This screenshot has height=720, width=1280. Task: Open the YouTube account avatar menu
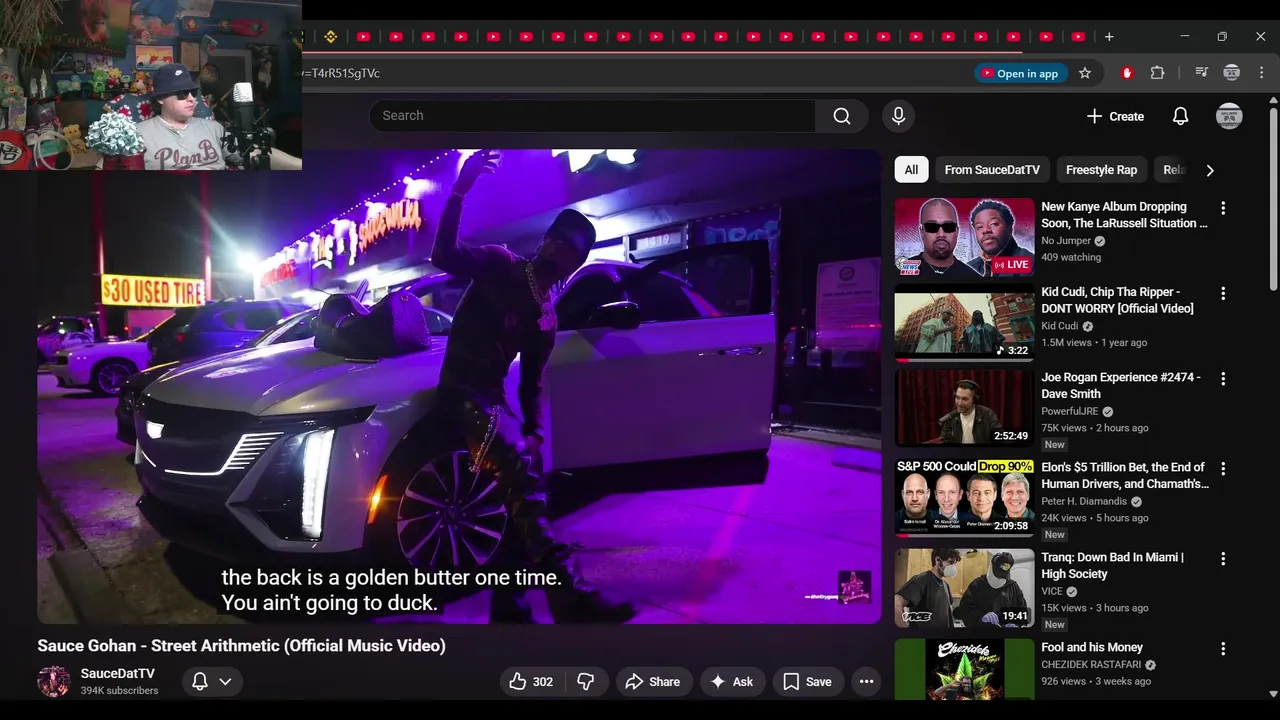(x=1229, y=116)
